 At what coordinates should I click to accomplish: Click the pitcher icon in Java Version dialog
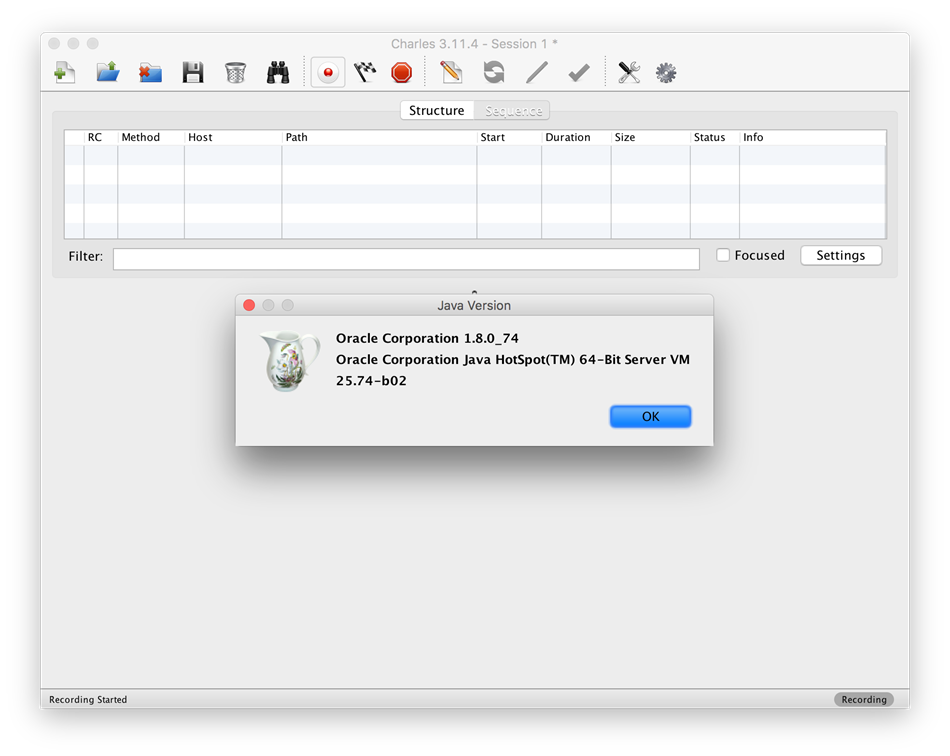point(290,361)
